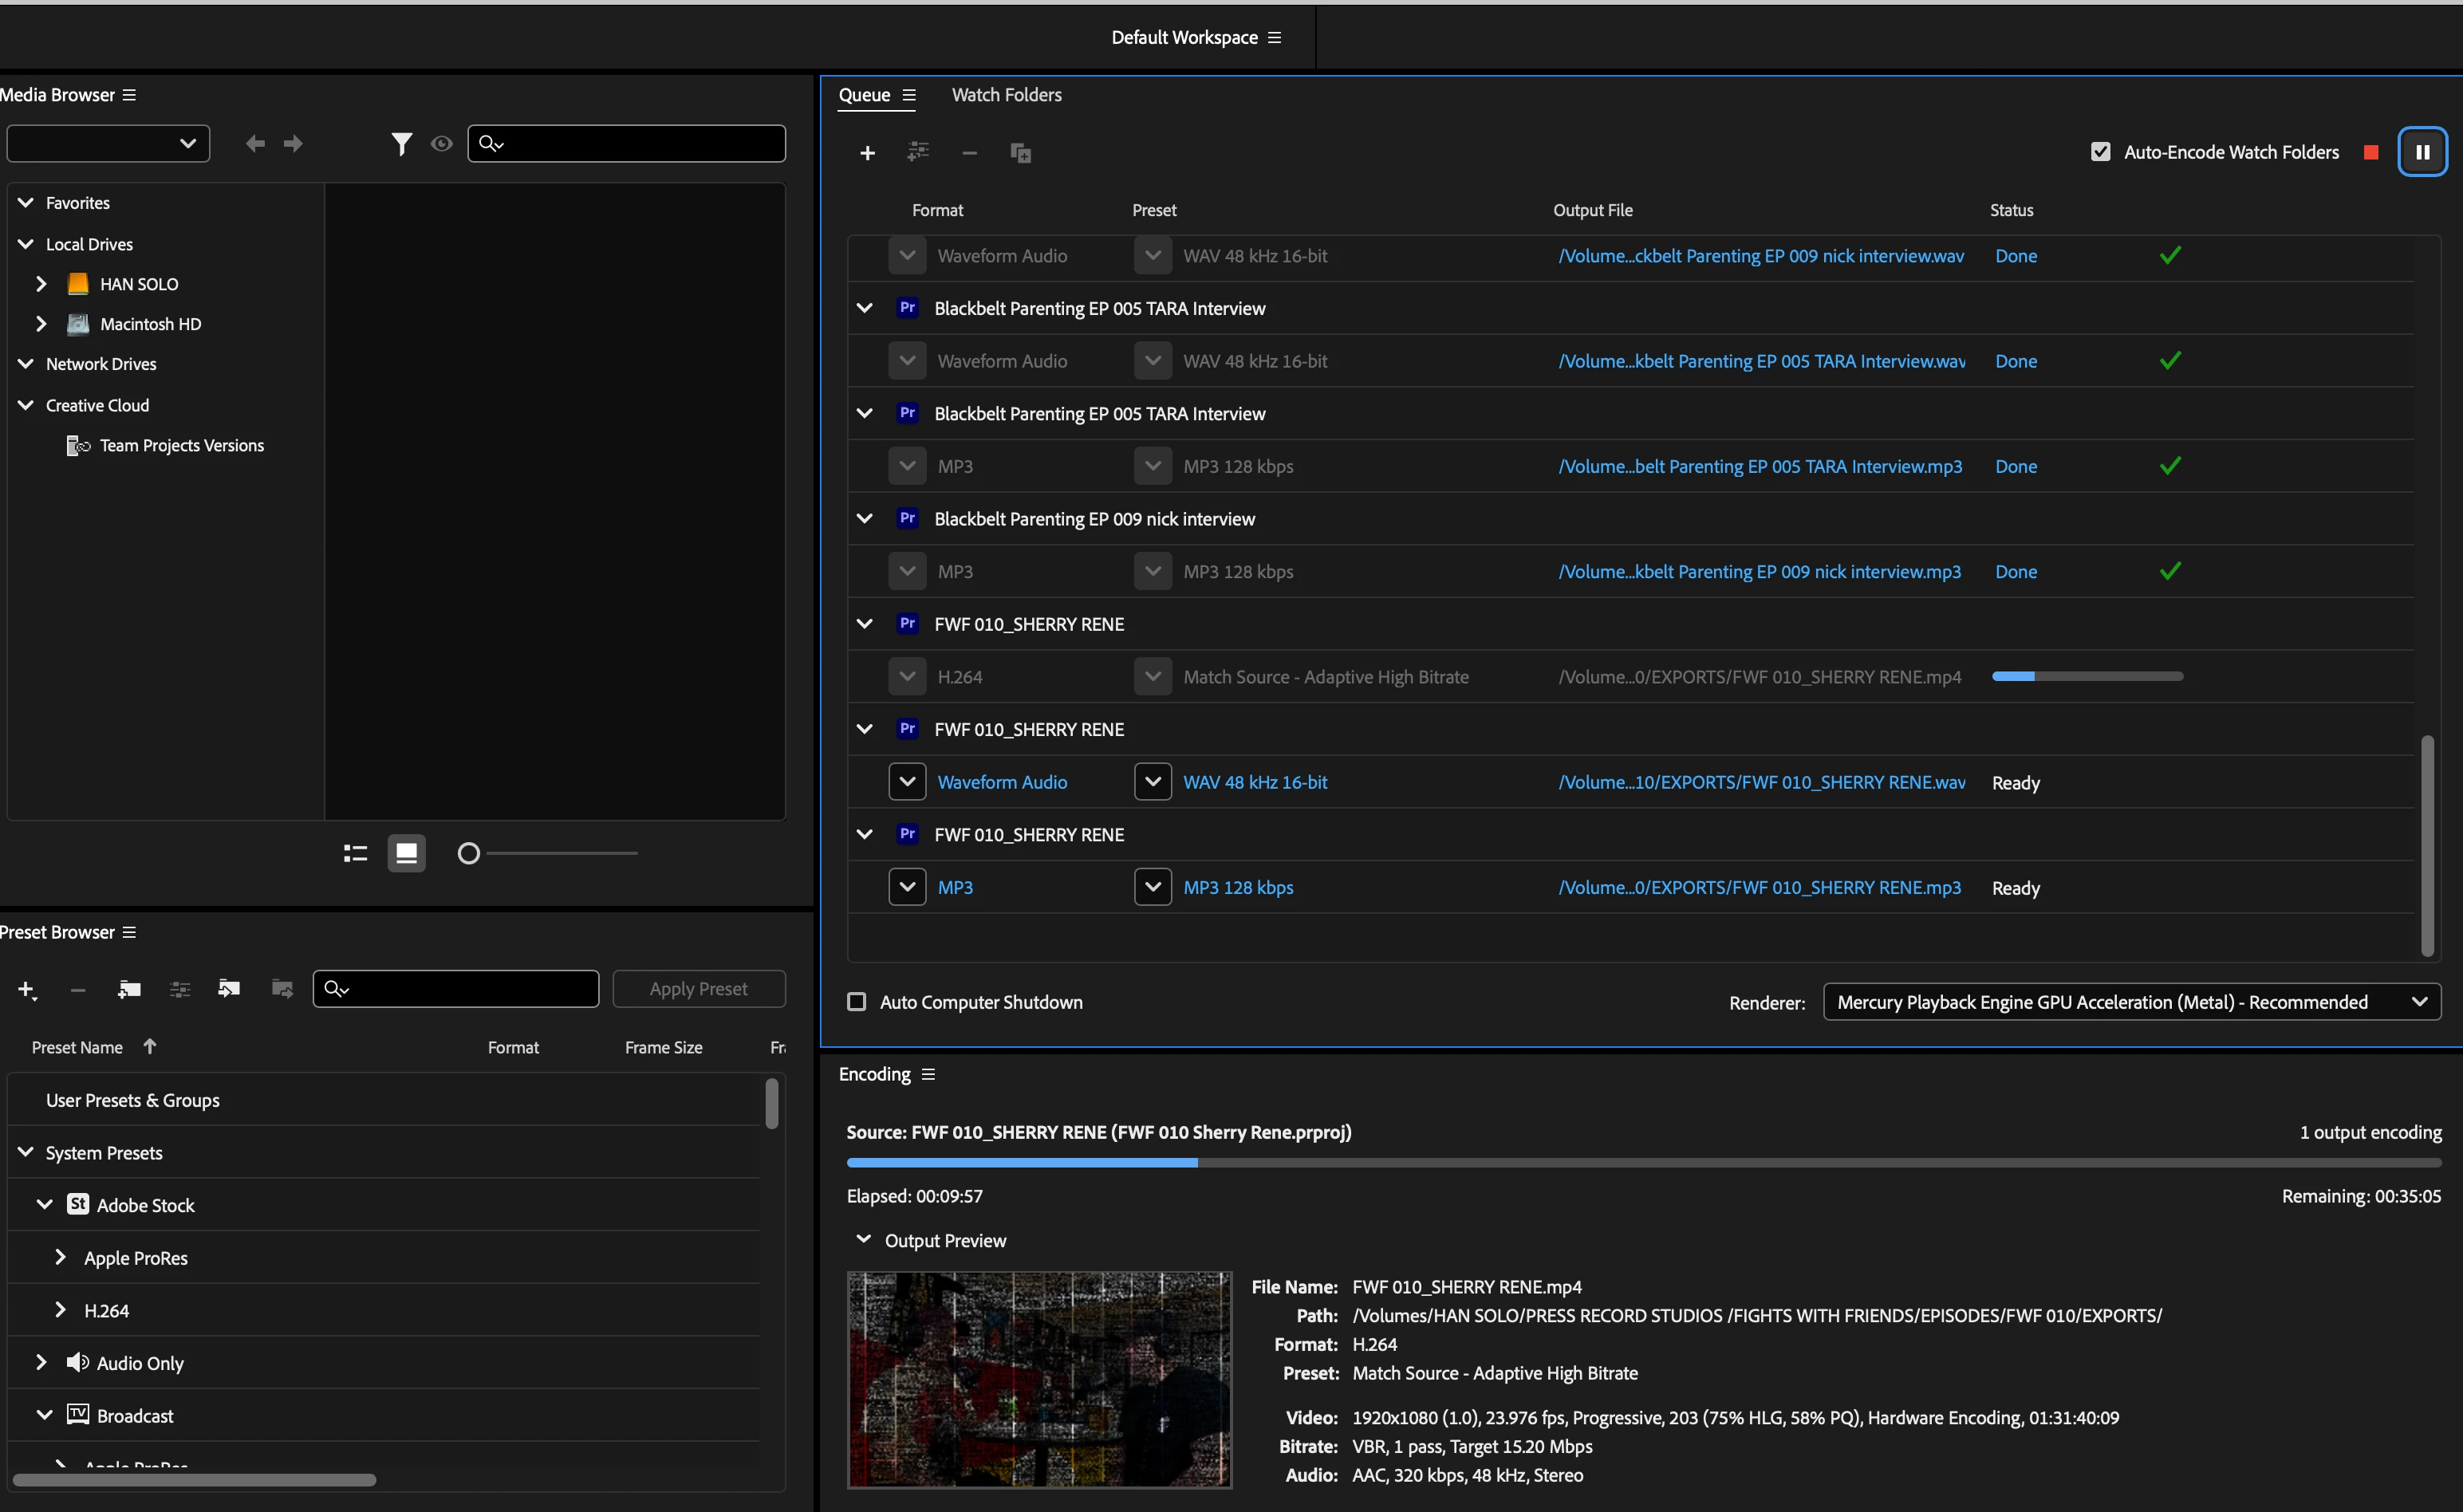Screen dimensions: 2463x1512
Task: Pause the queue encoding
Action: 2422,152
